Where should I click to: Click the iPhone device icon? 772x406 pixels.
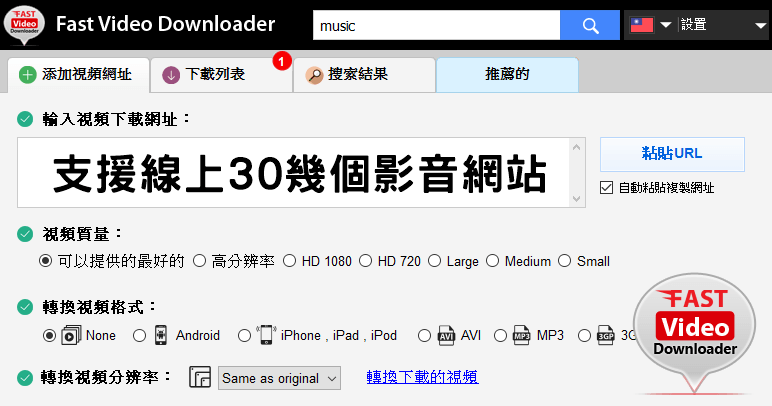(x=266, y=335)
